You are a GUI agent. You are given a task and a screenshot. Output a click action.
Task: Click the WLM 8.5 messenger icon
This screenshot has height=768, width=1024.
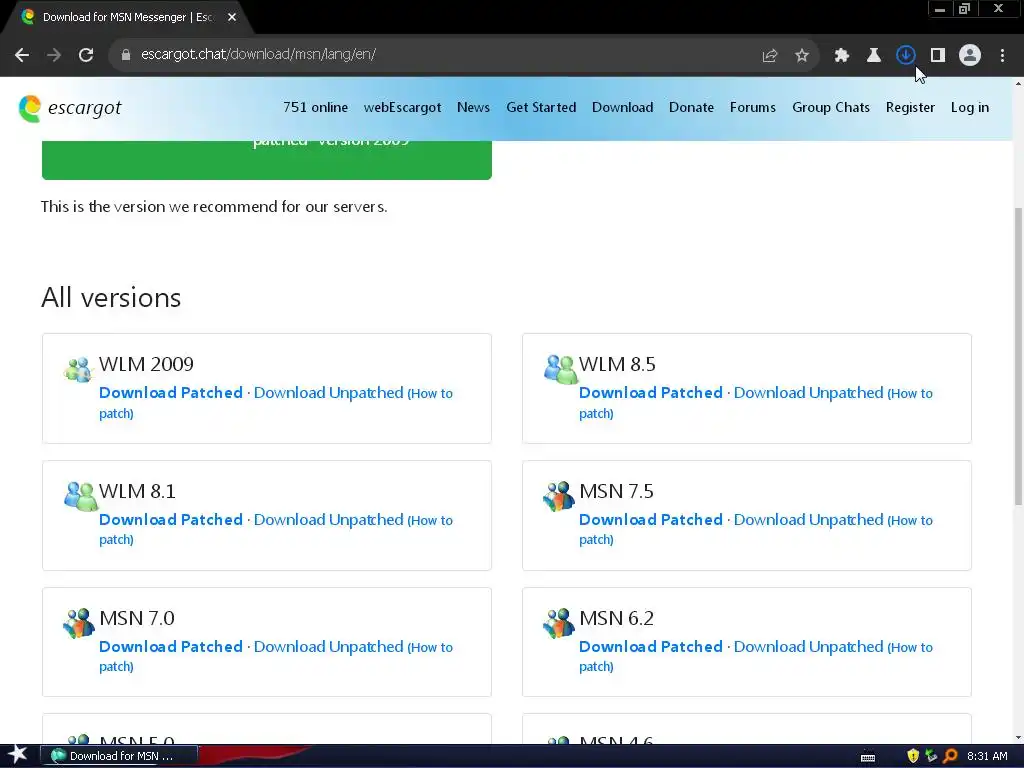point(560,370)
